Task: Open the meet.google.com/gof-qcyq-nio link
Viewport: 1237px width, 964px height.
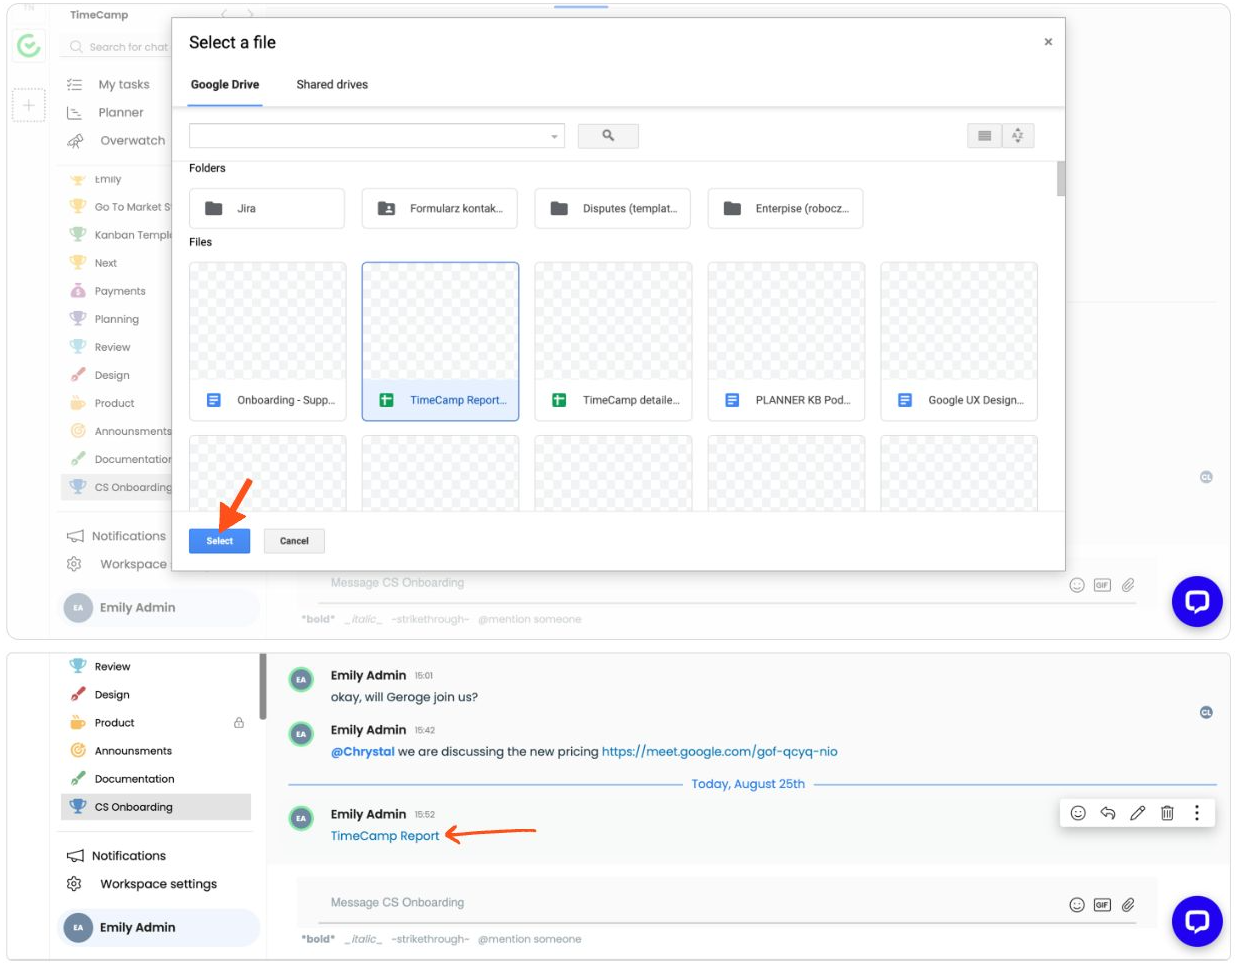Action: pos(720,752)
